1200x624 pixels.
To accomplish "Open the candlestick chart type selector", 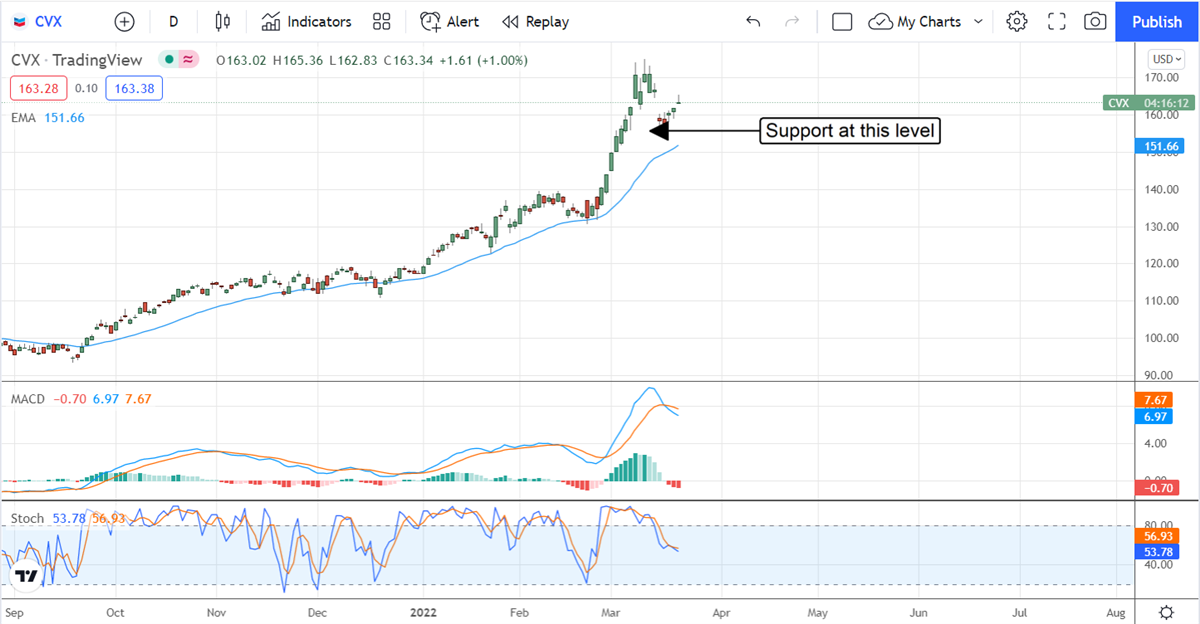I will coord(222,21).
